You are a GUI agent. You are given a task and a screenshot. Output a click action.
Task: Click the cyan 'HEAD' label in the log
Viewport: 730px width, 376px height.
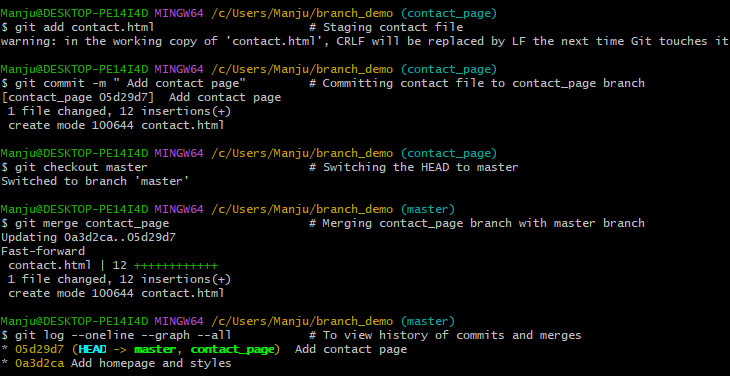(x=92, y=349)
